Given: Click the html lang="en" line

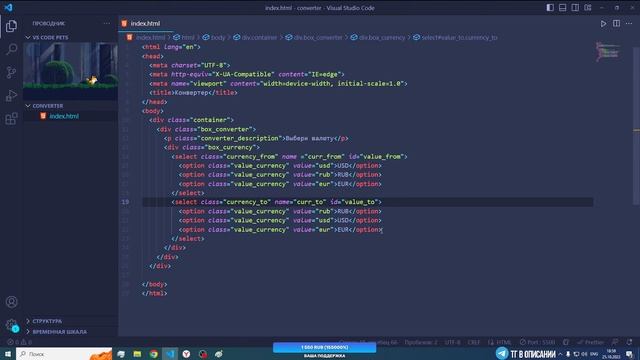Looking at the screenshot, I should click(171, 47).
